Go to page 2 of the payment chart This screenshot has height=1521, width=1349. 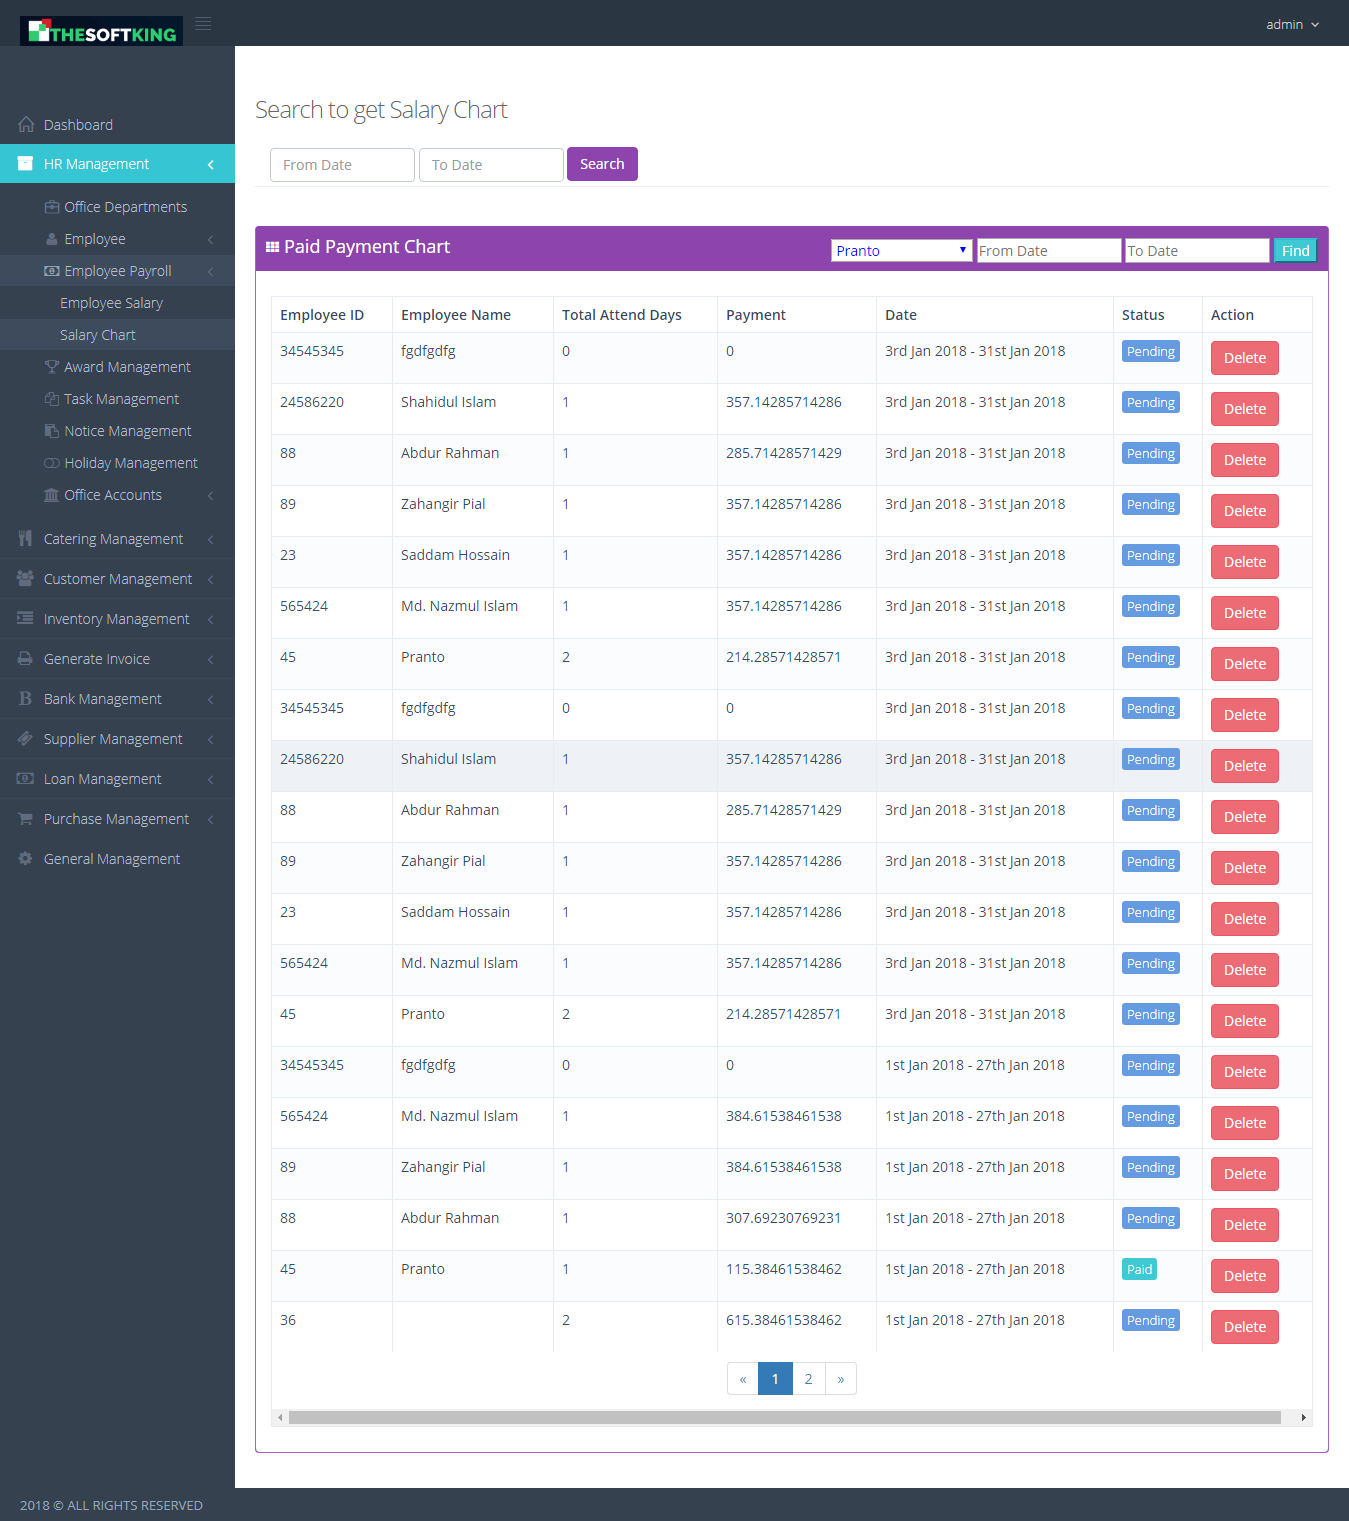pos(808,1378)
